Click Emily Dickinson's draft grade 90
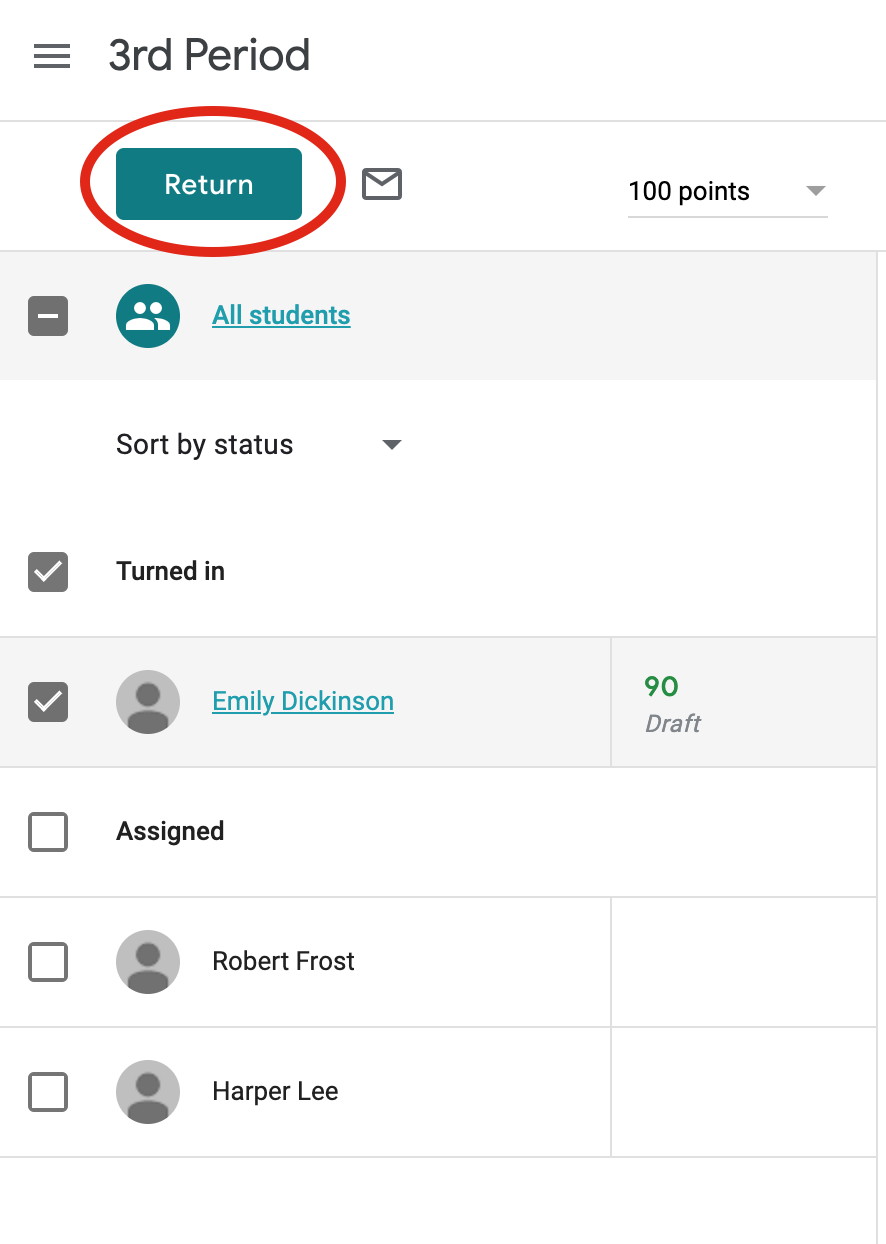This screenshot has height=1244, width=886. tap(661, 687)
